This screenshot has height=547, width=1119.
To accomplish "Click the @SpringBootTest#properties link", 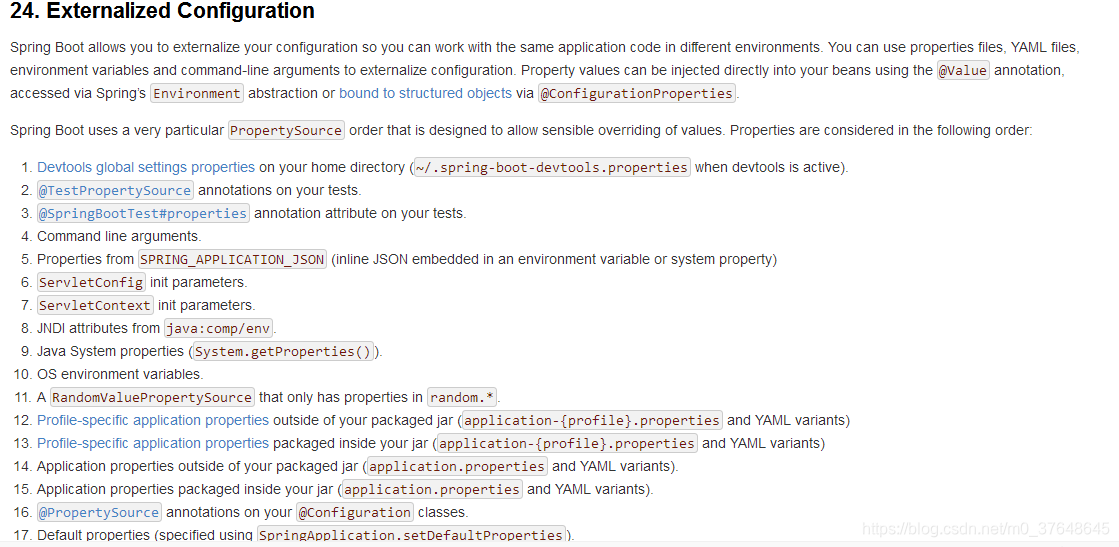I will point(143,213).
